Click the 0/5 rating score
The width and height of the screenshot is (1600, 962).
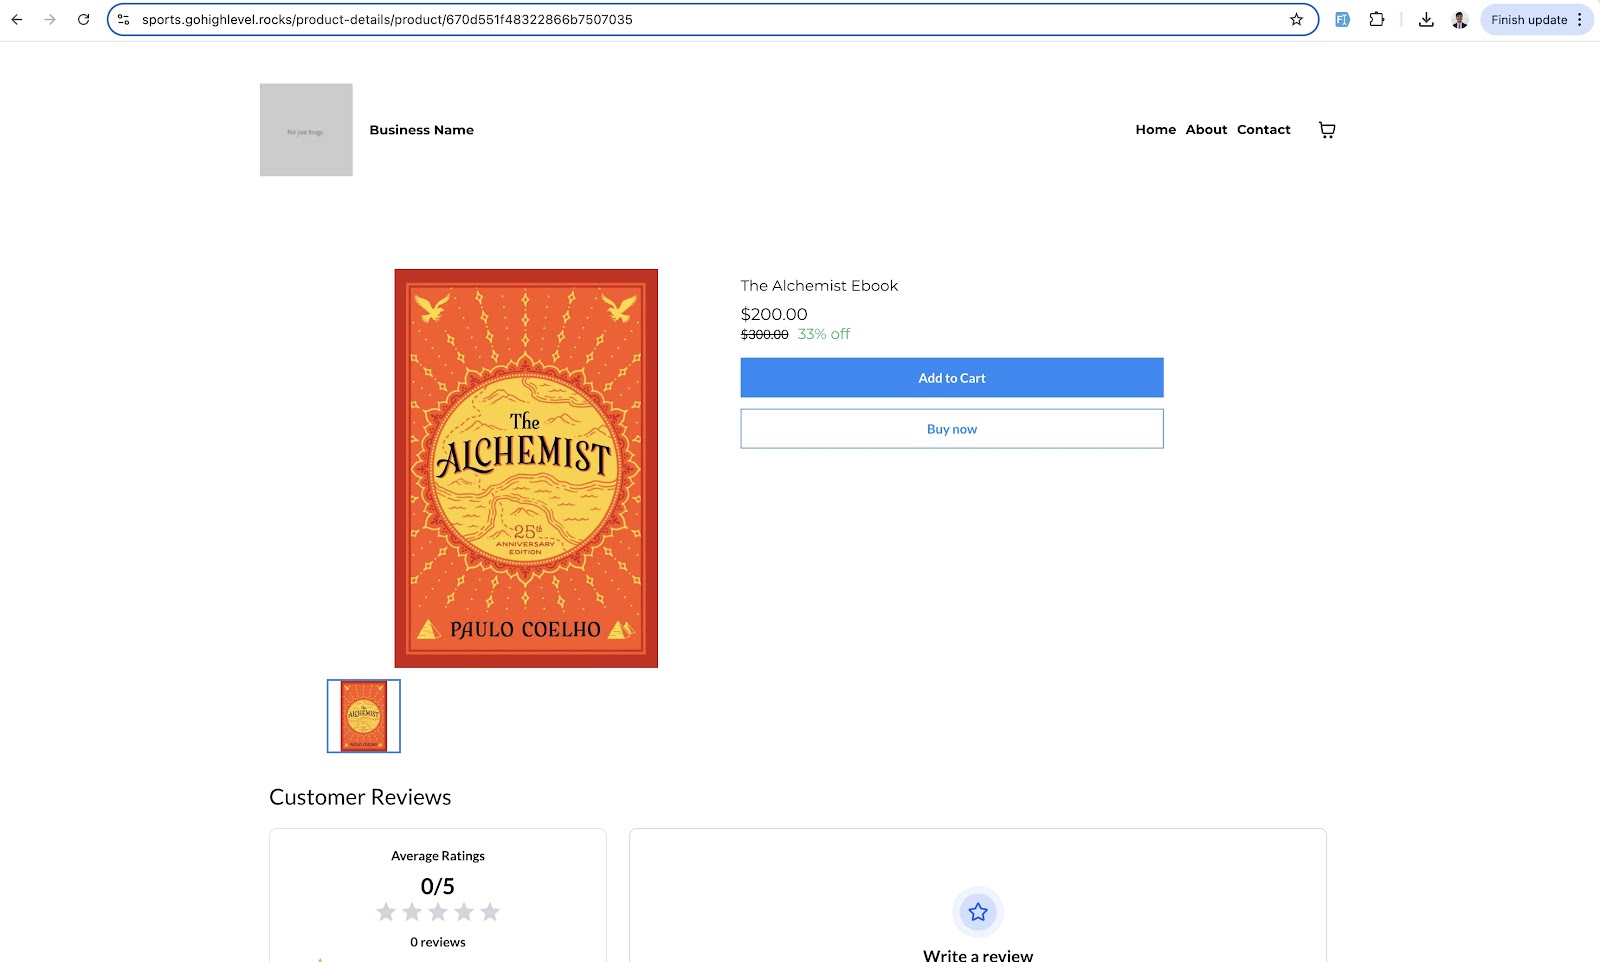[x=438, y=886]
